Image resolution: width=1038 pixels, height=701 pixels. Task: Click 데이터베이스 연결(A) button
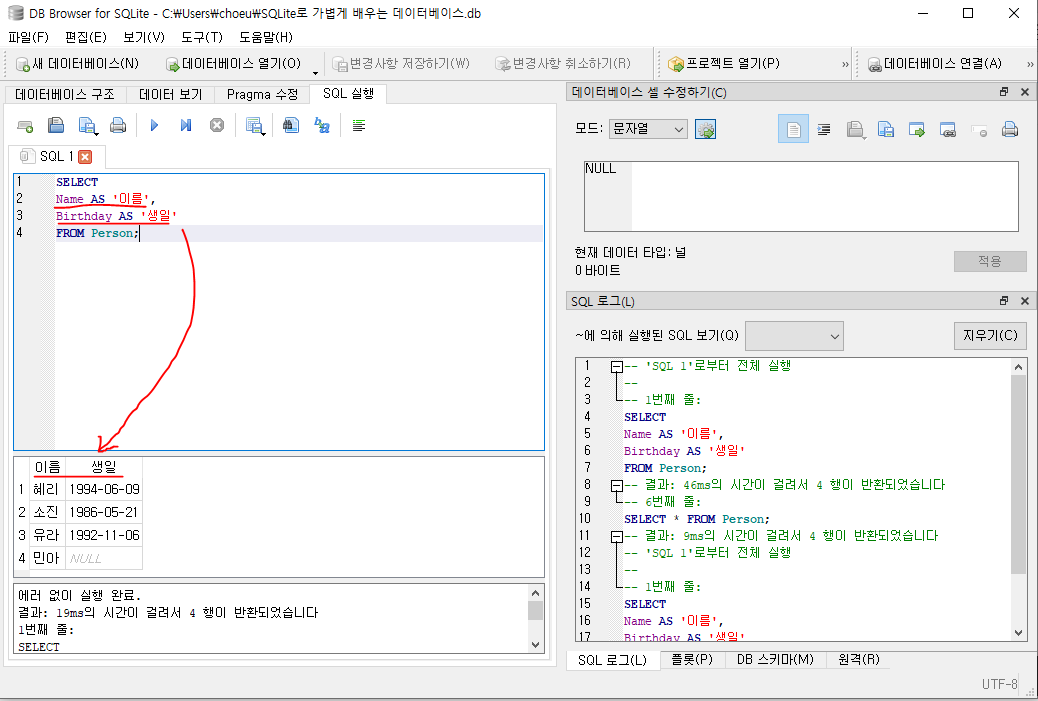pos(935,64)
